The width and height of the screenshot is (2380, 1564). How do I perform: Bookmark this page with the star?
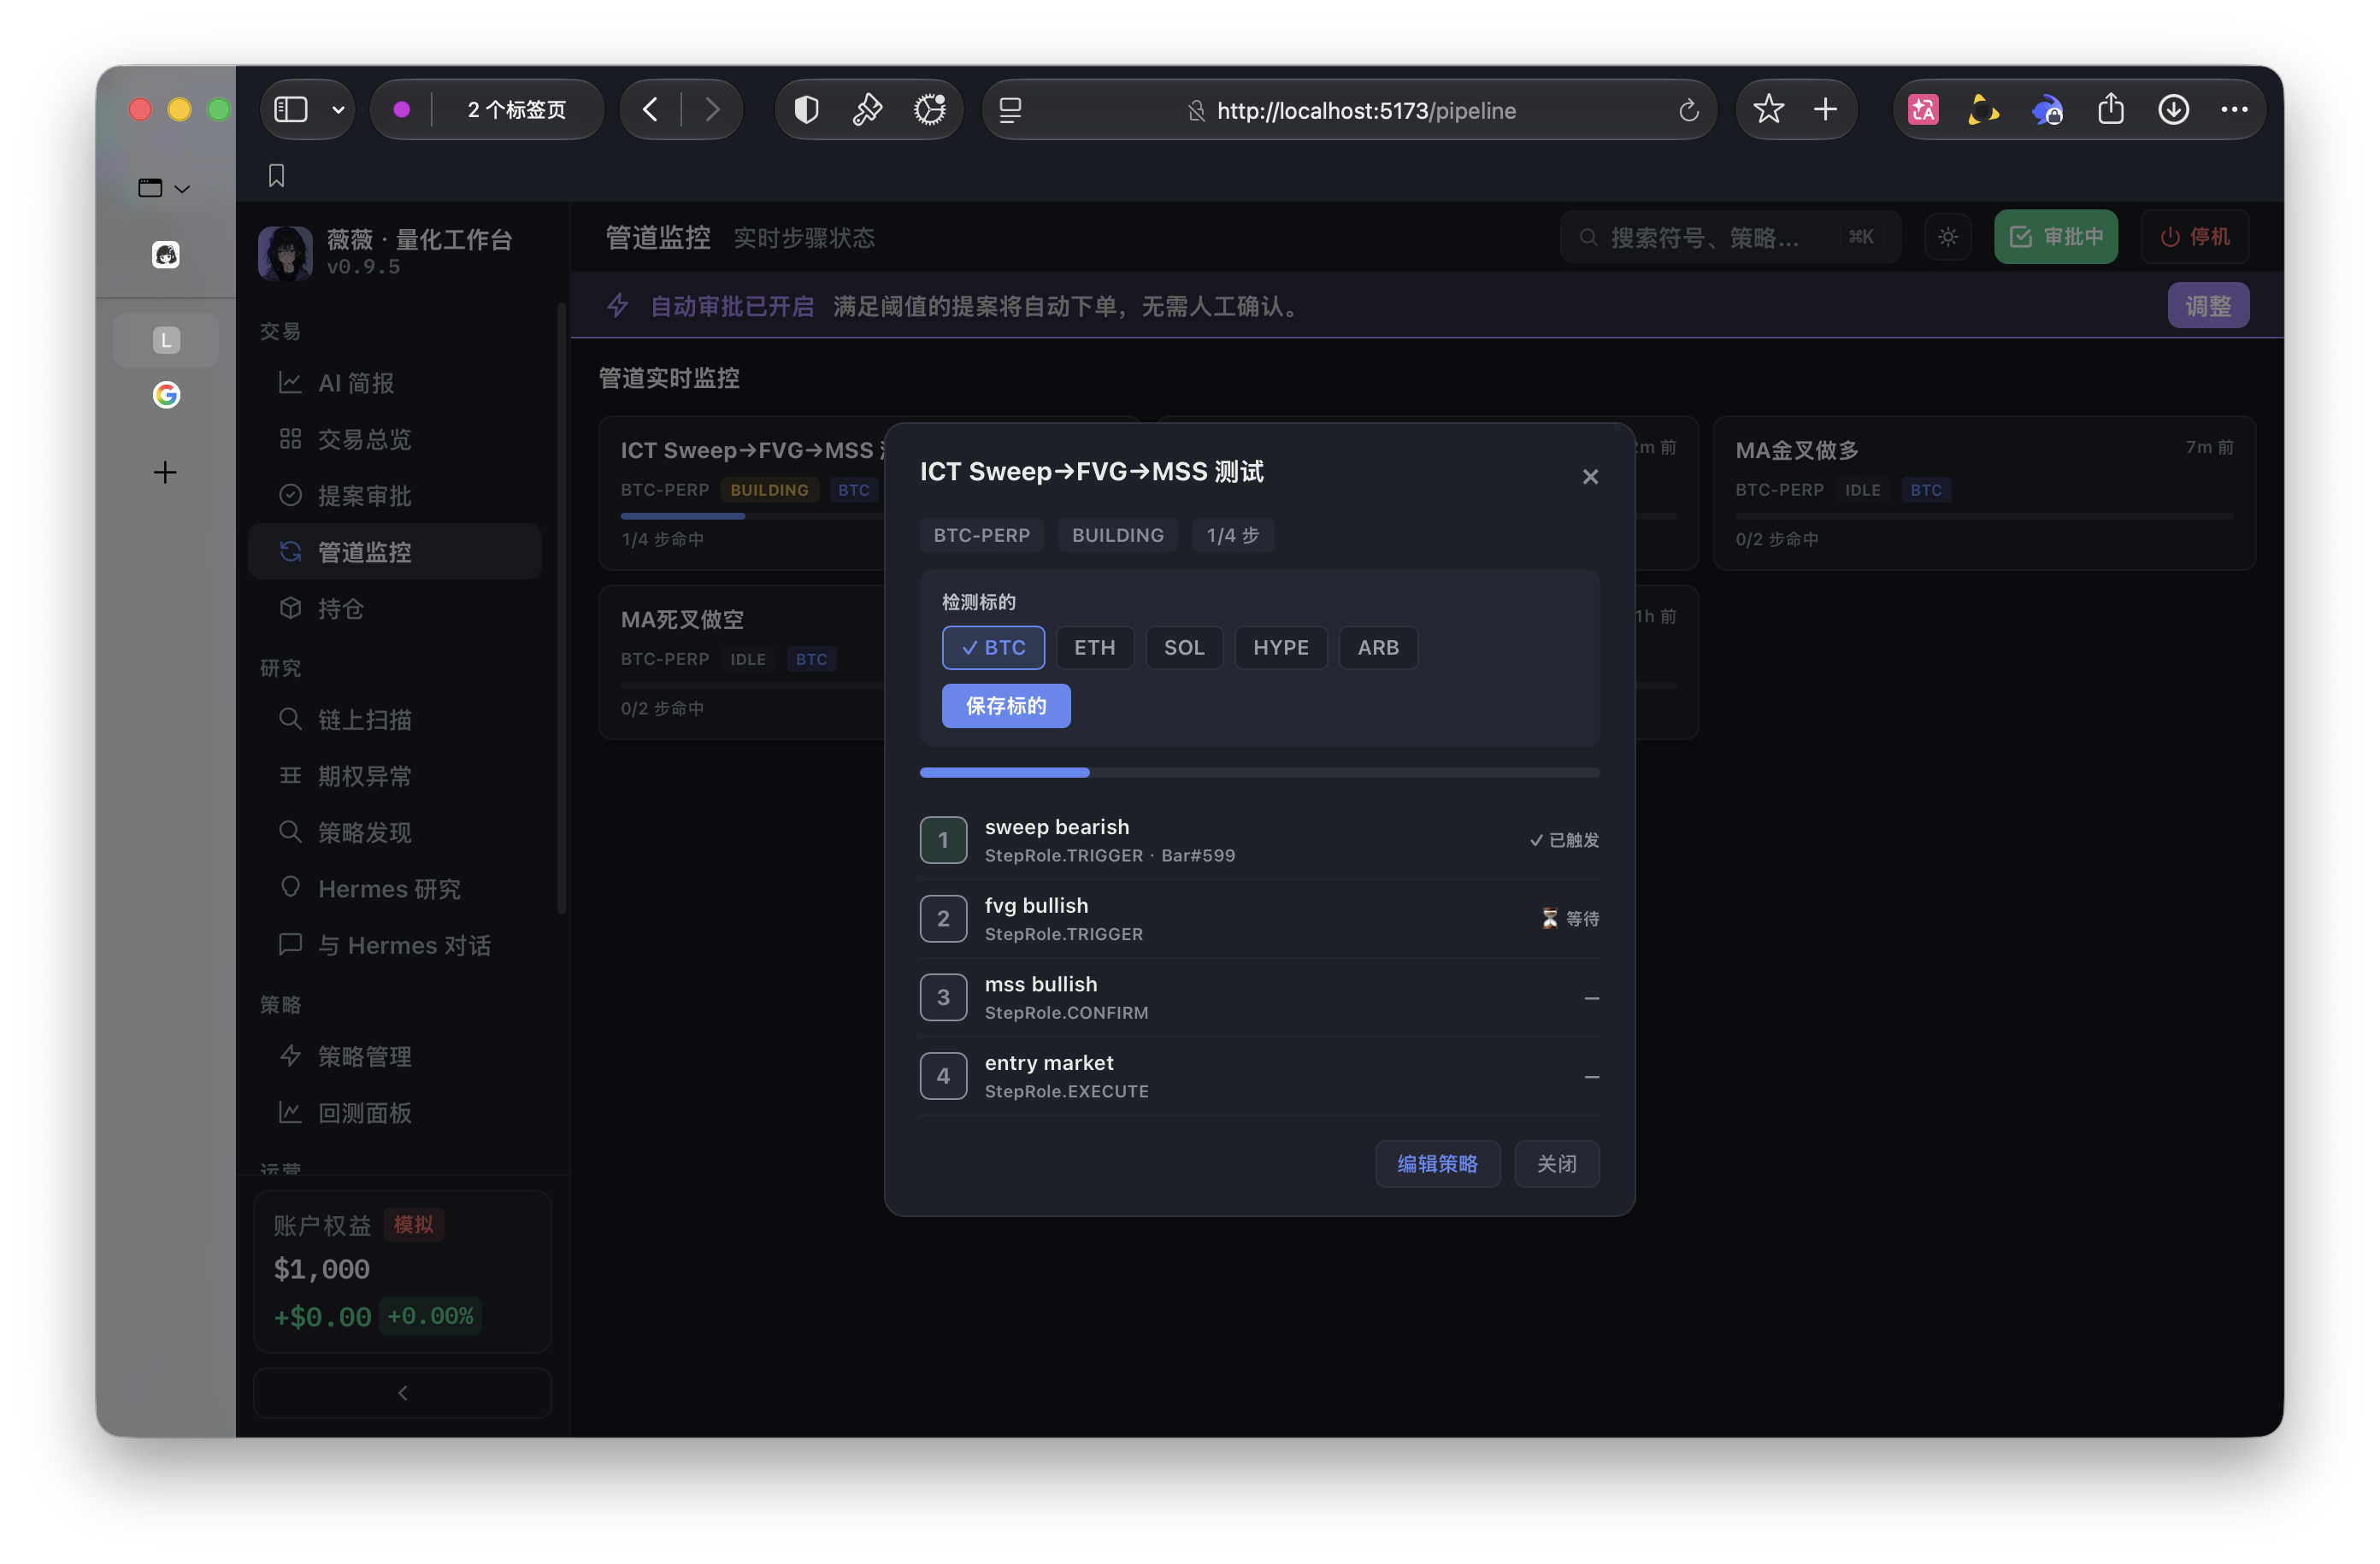[x=1768, y=109]
